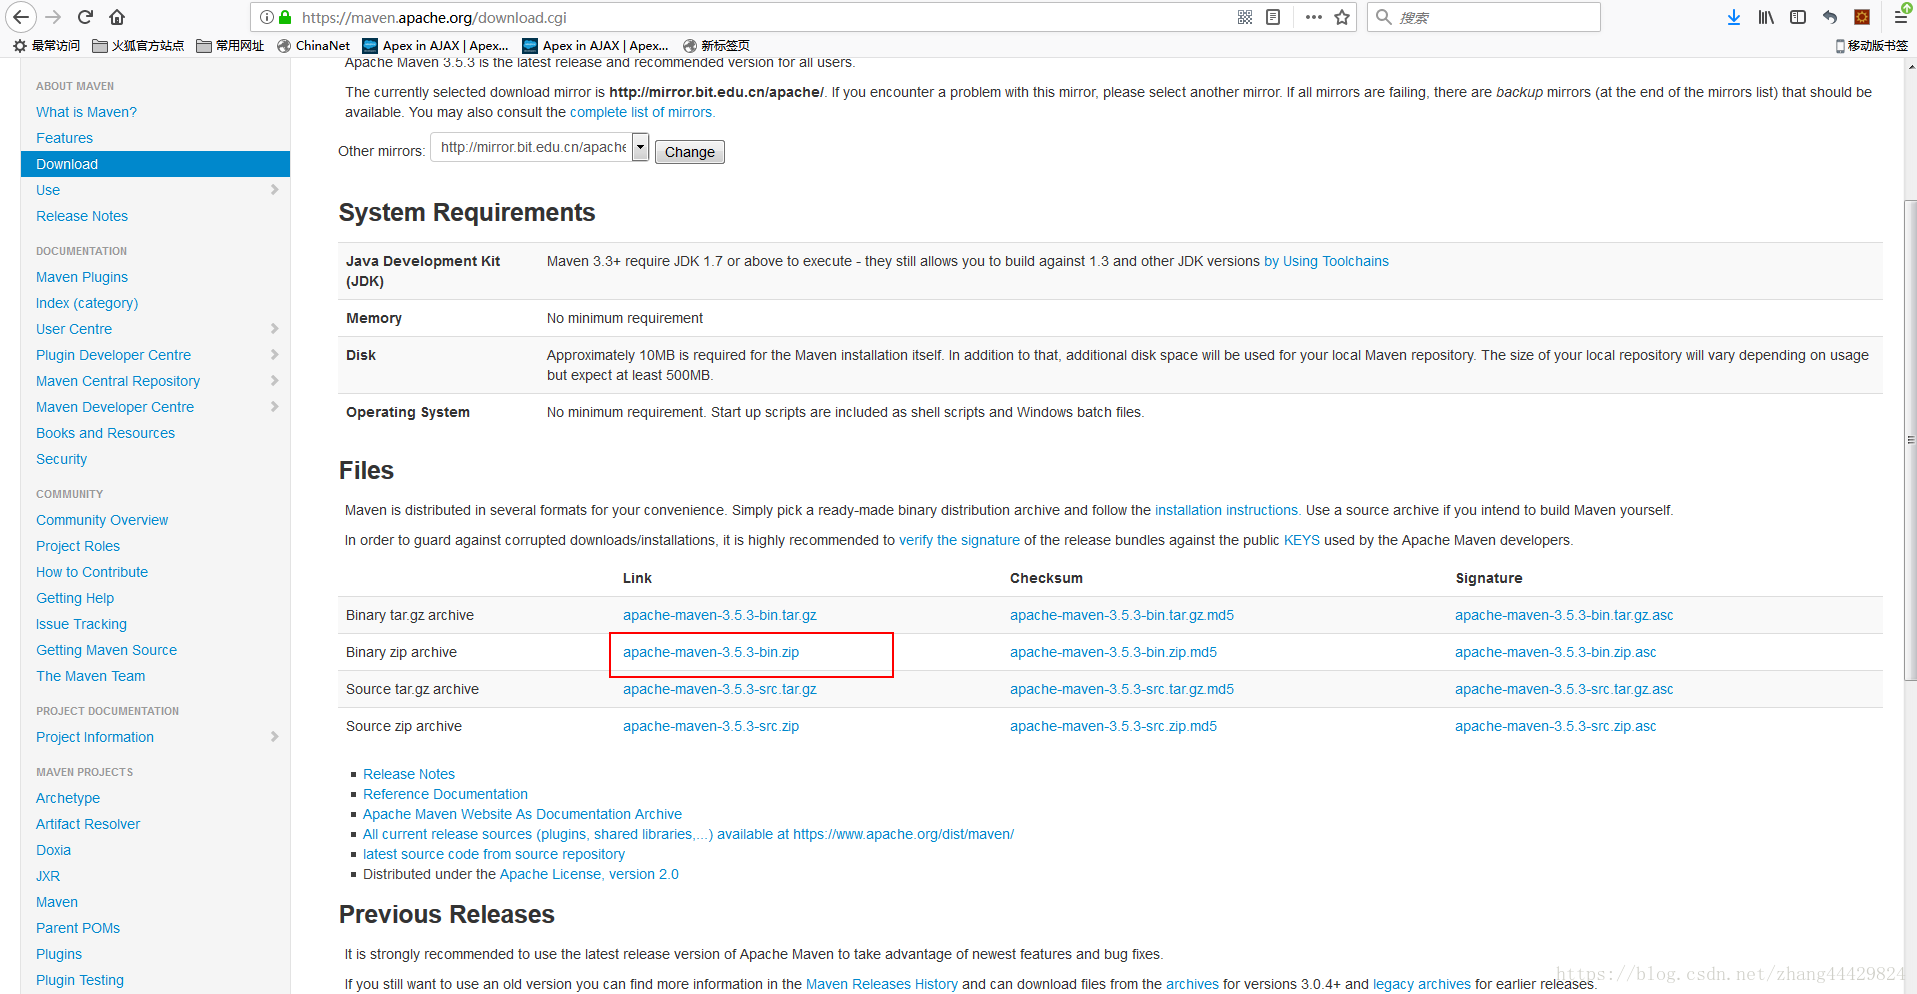
Task: Open What is Maven? sidebar item
Action: point(86,112)
